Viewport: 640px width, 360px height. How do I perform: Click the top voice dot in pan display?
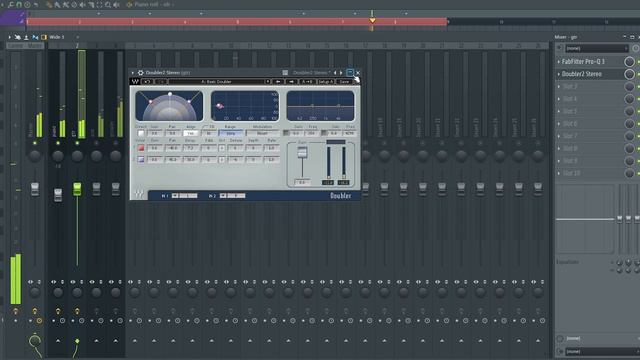tap(170, 94)
